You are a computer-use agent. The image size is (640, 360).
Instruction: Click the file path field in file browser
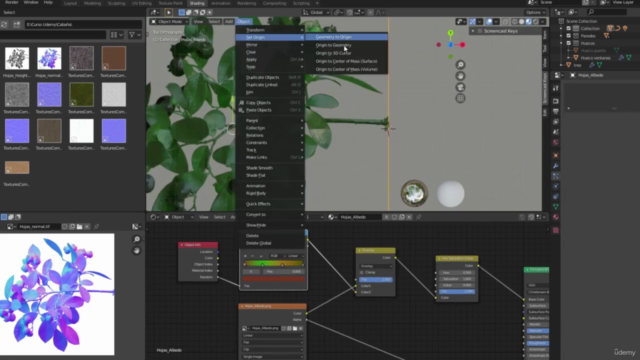pos(83,24)
